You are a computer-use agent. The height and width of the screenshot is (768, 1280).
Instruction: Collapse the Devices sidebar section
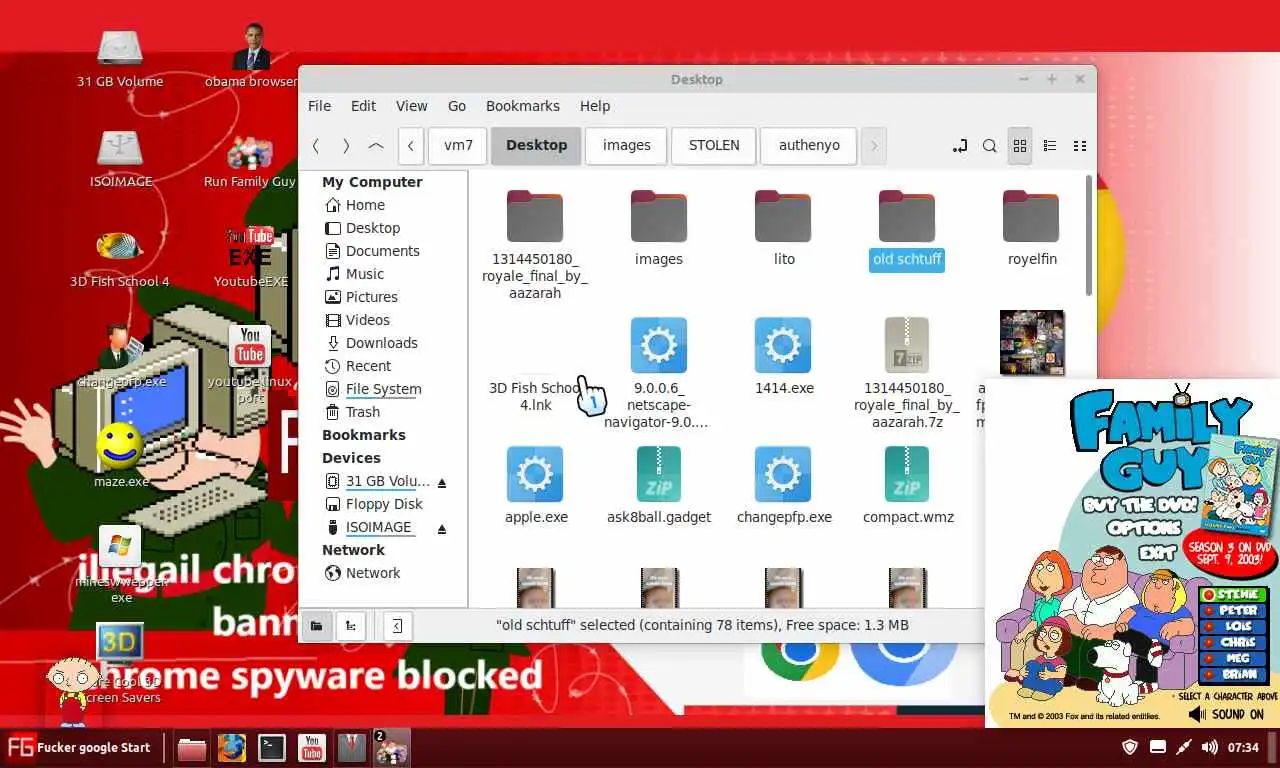tap(351, 458)
